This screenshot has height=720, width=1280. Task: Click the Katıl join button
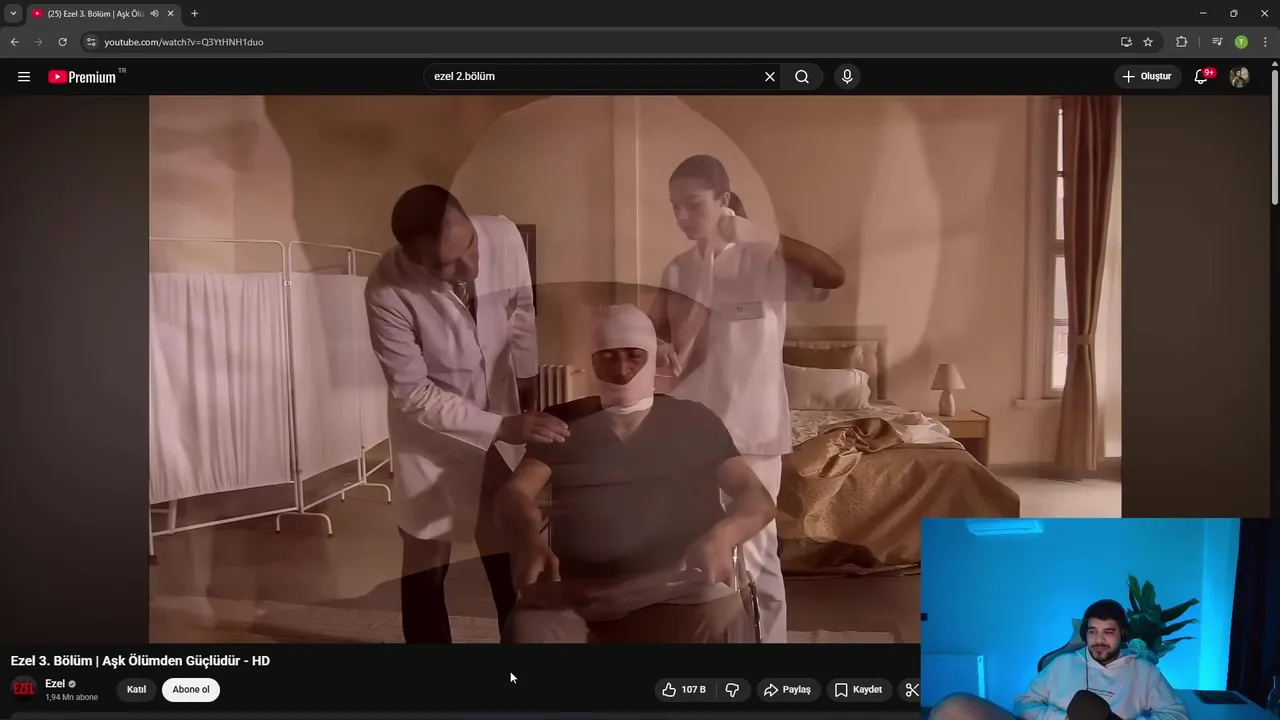(x=136, y=690)
